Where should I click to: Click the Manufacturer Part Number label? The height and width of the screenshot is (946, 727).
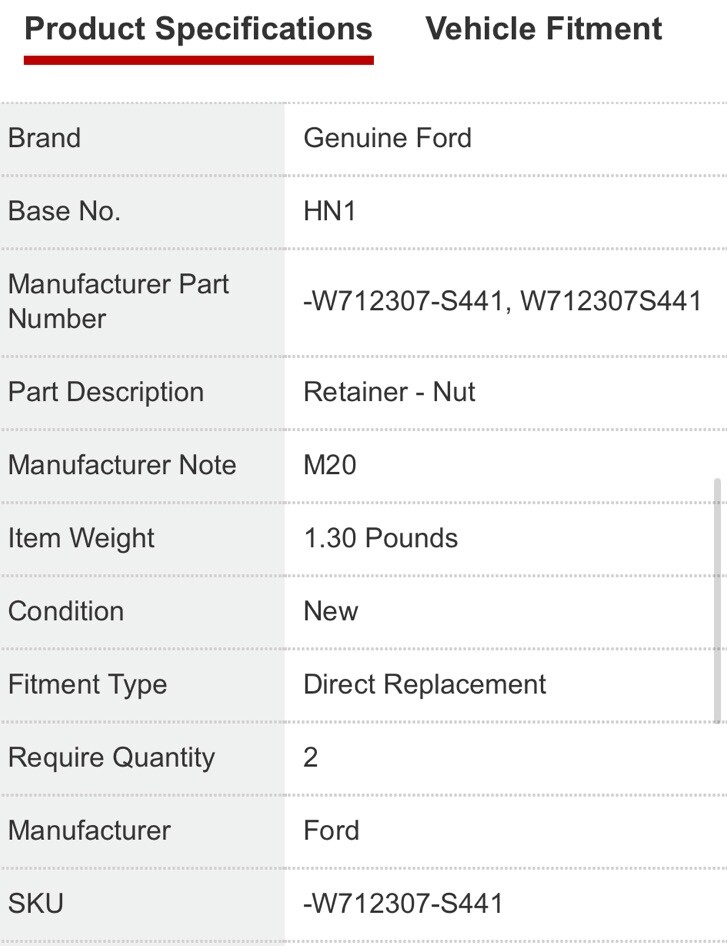tap(118, 301)
